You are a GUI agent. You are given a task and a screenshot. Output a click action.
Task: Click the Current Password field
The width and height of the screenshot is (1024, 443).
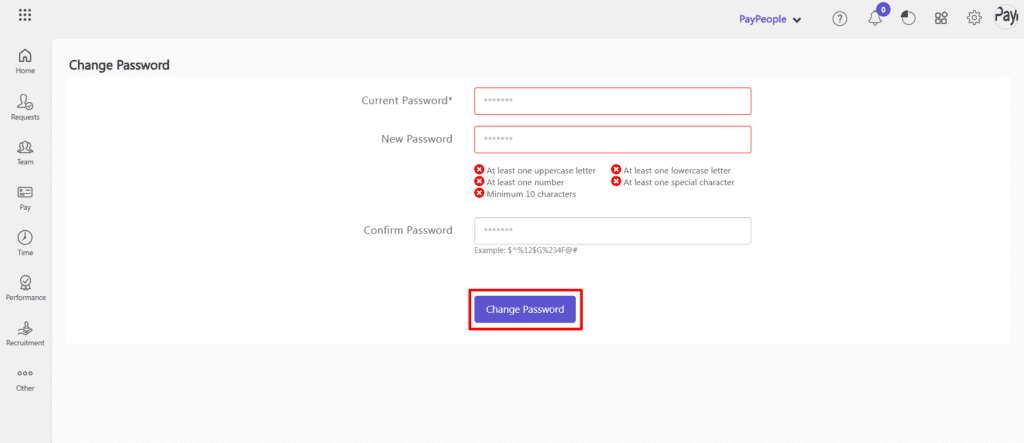pos(612,101)
